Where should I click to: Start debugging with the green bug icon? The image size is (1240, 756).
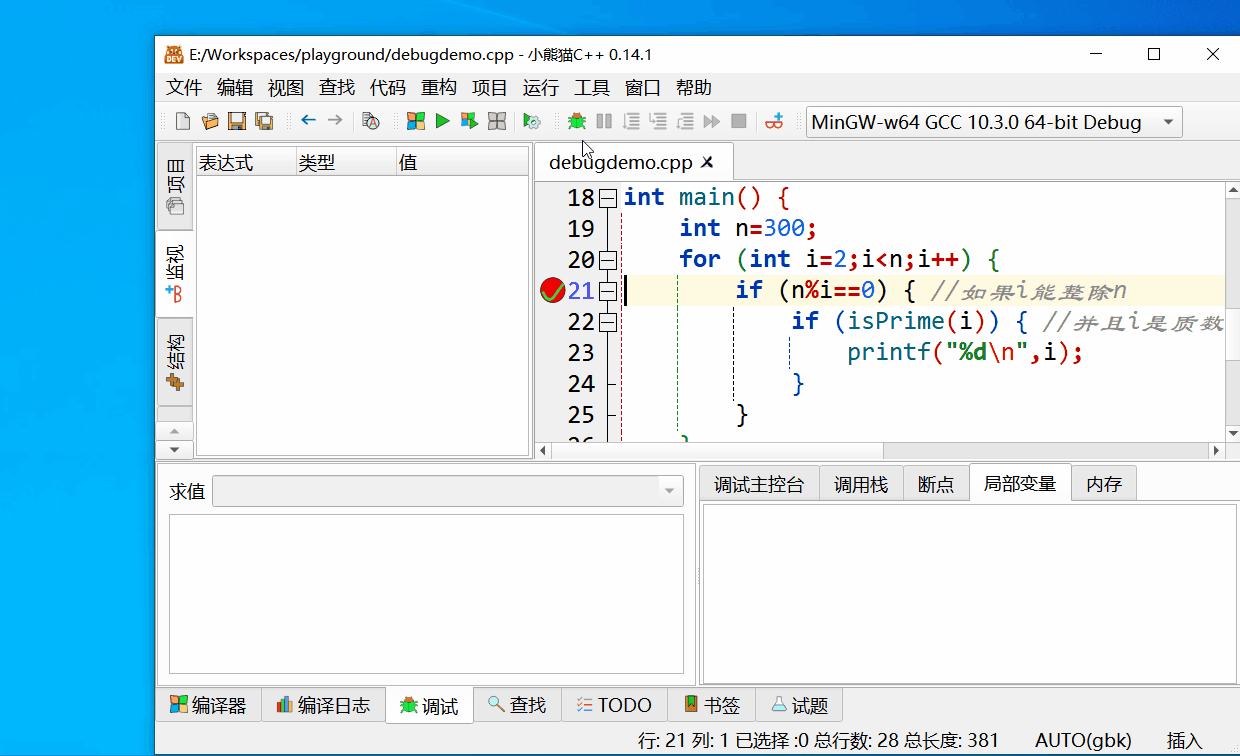coord(576,121)
